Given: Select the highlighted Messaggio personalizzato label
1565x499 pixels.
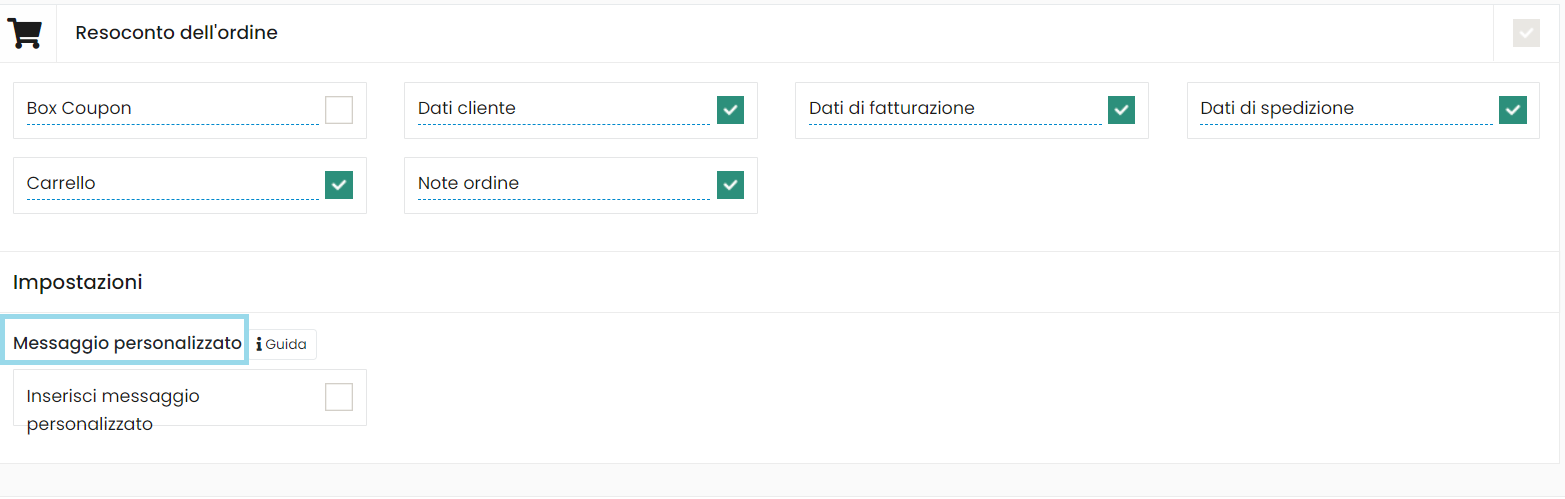Looking at the screenshot, I should [127, 343].
